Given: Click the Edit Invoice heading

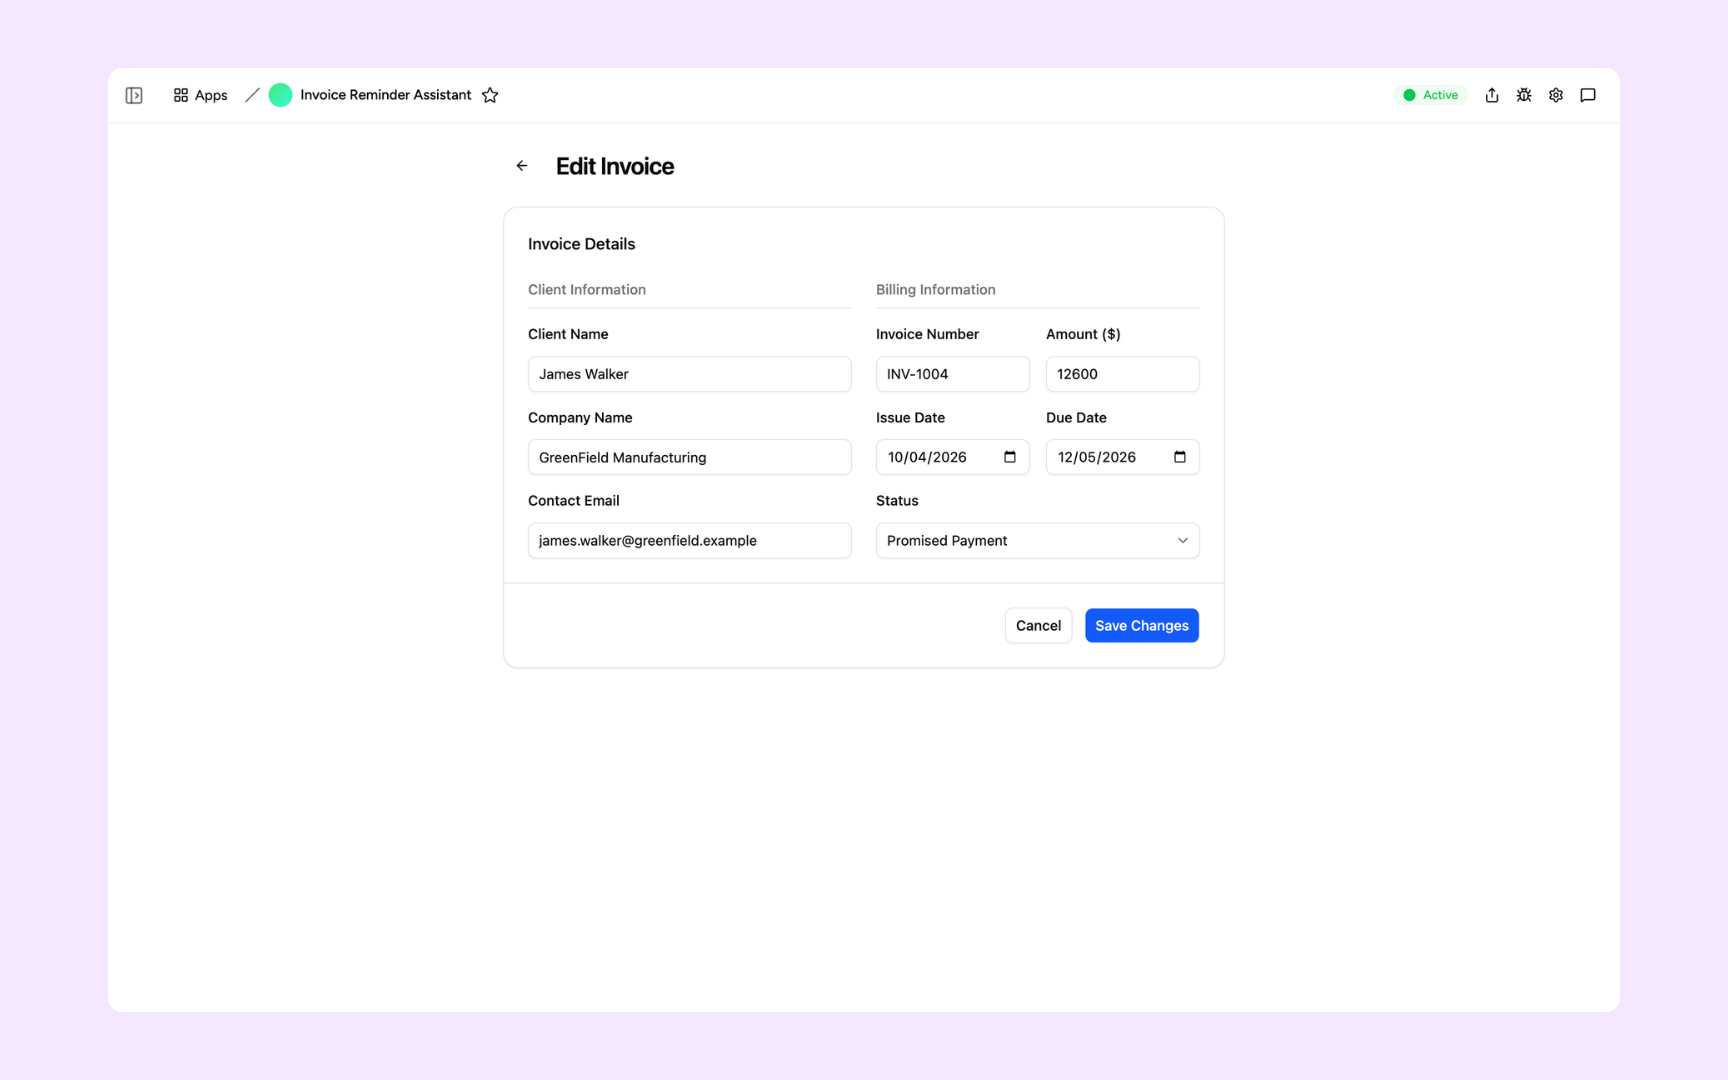Looking at the screenshot, I should click(x=615, y=166).
